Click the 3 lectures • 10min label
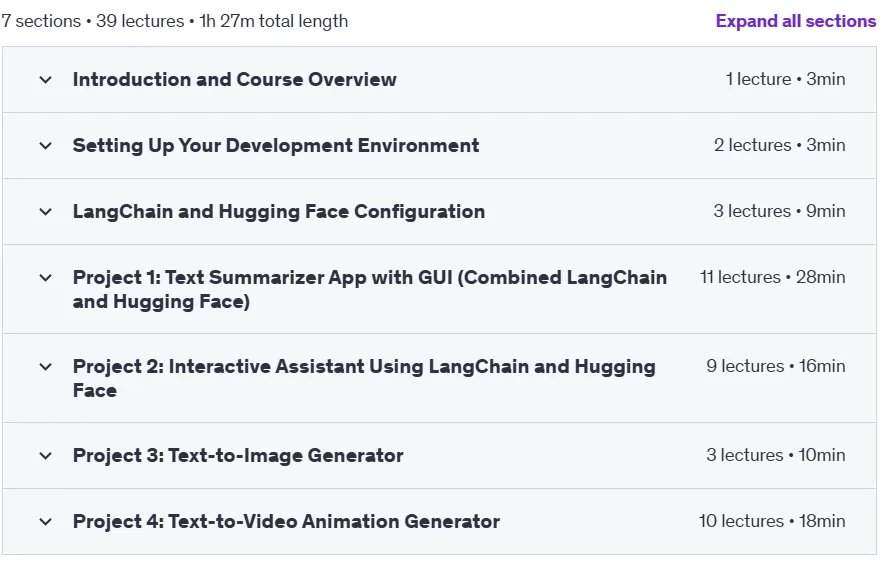Image resolution: width=880 pixels, height=561 pixels. (x=776, y=455)
